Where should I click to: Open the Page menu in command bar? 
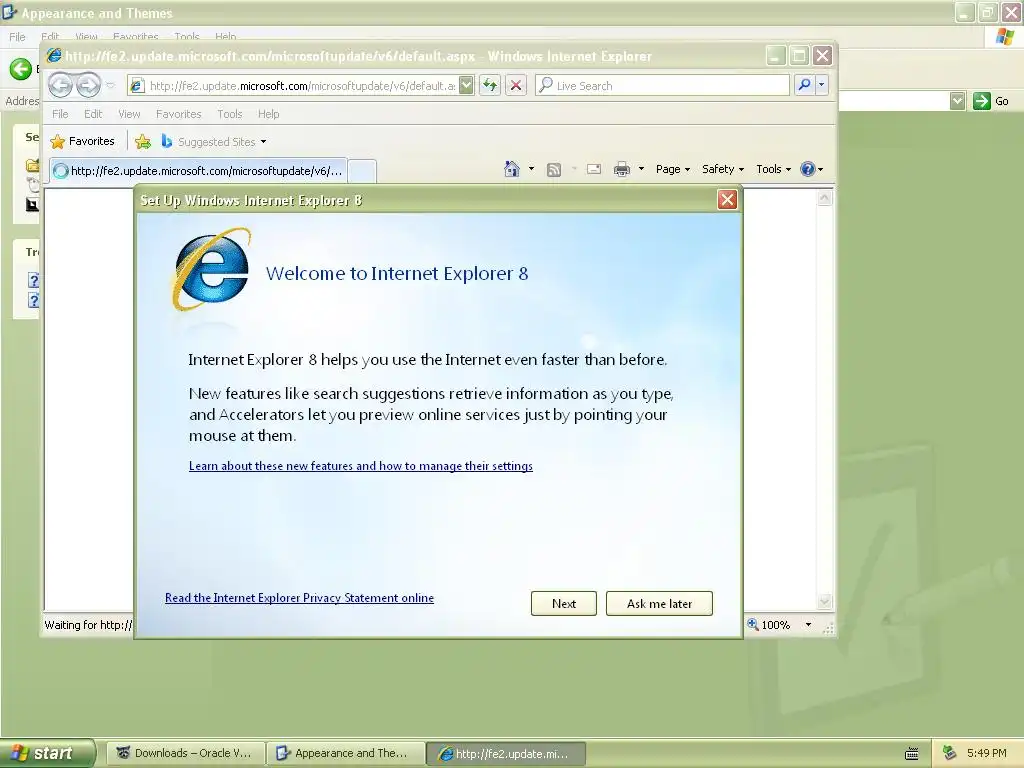(673, 169)
